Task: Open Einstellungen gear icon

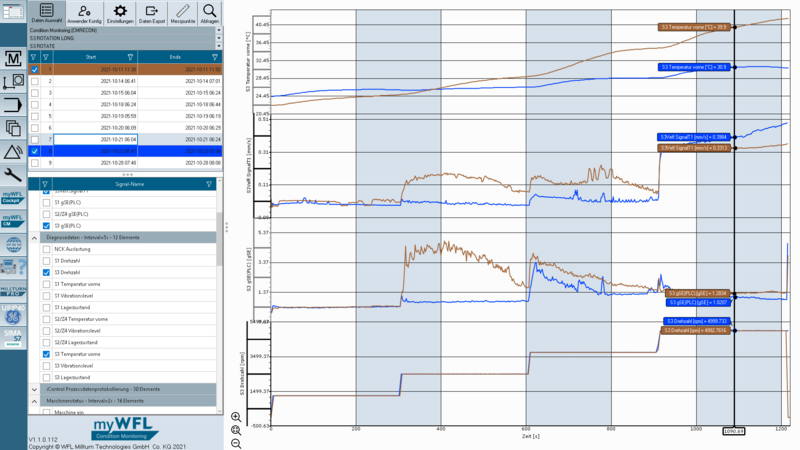Action: [x=120, y=13]
